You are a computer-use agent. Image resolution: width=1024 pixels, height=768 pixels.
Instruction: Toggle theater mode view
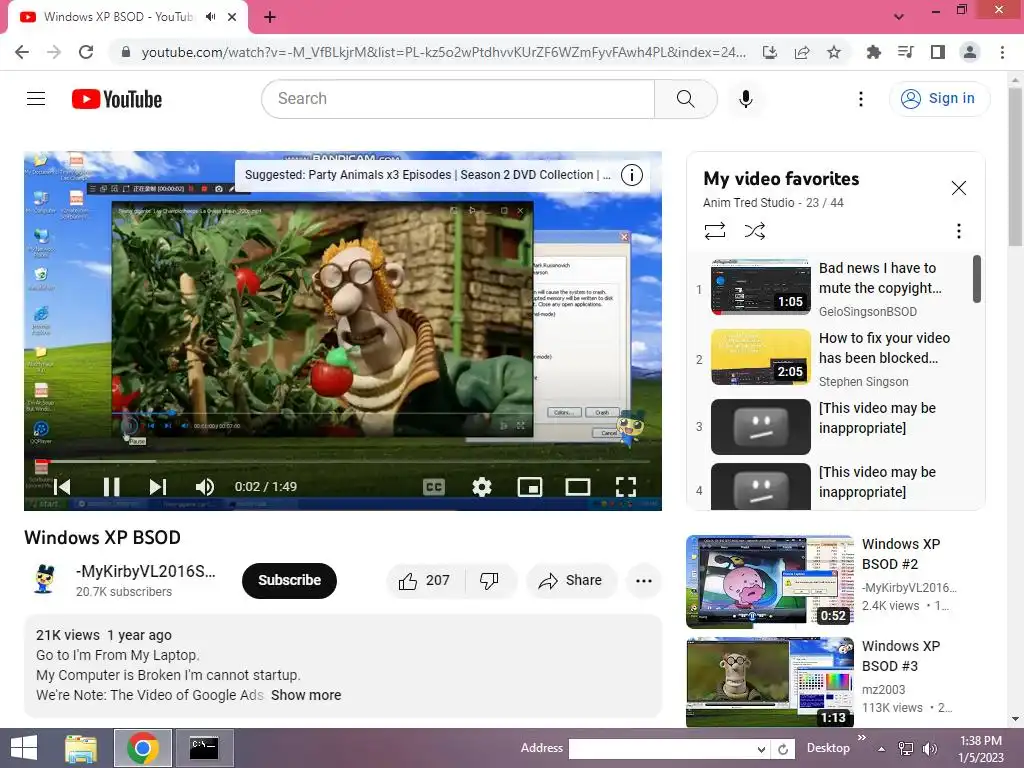click(578, 487)
